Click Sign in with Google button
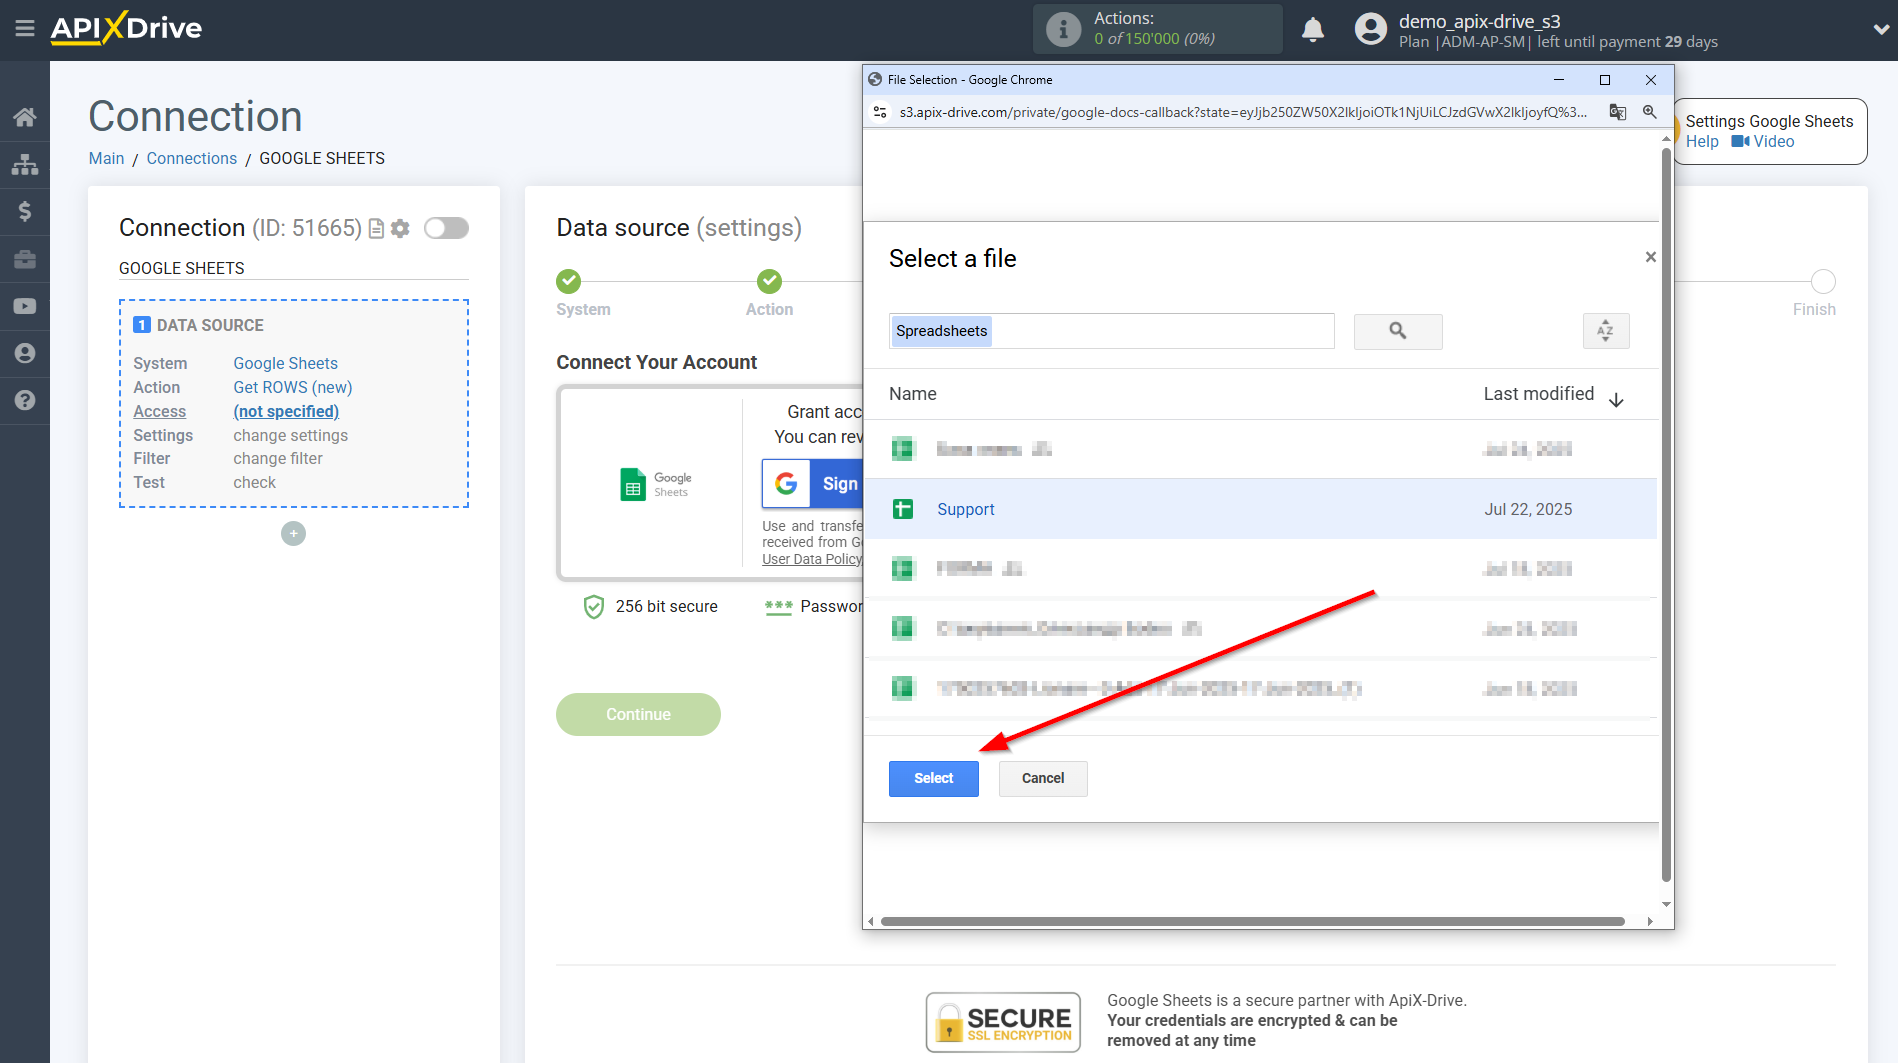The image size is (1898, 1063). coord(813,484)
